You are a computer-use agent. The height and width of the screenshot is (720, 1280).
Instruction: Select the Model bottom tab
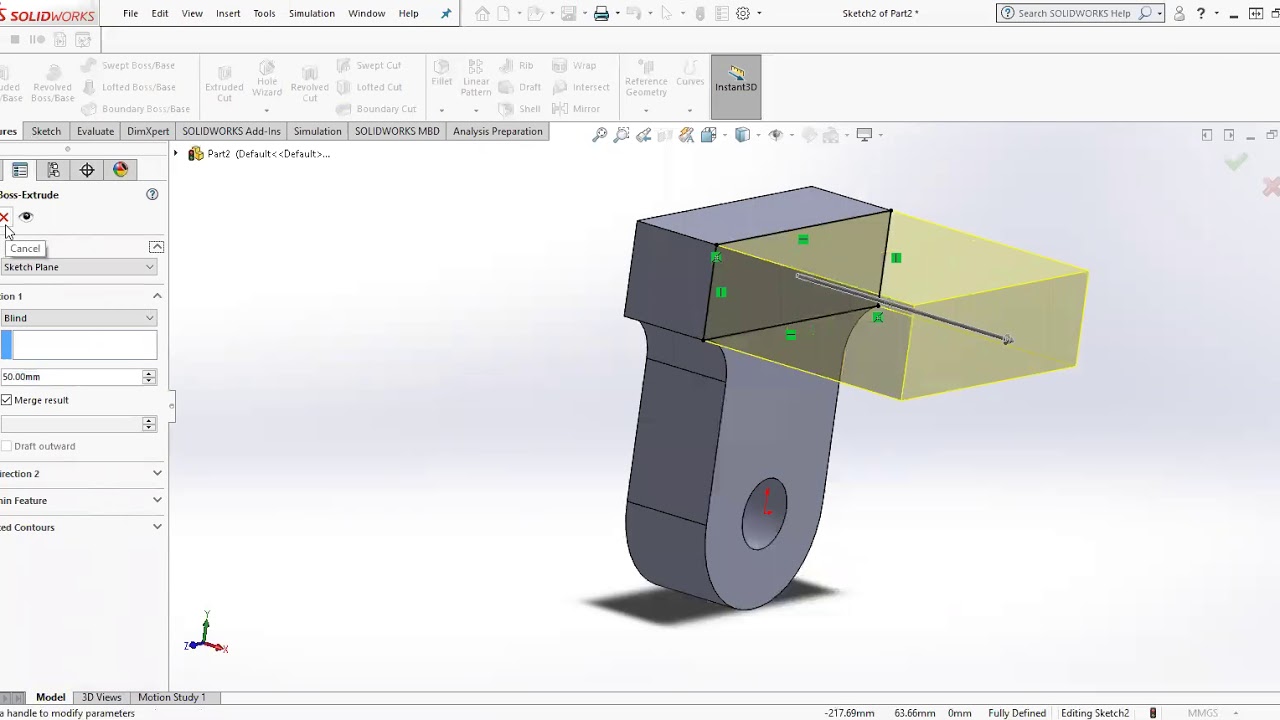[x=50, y=697]
